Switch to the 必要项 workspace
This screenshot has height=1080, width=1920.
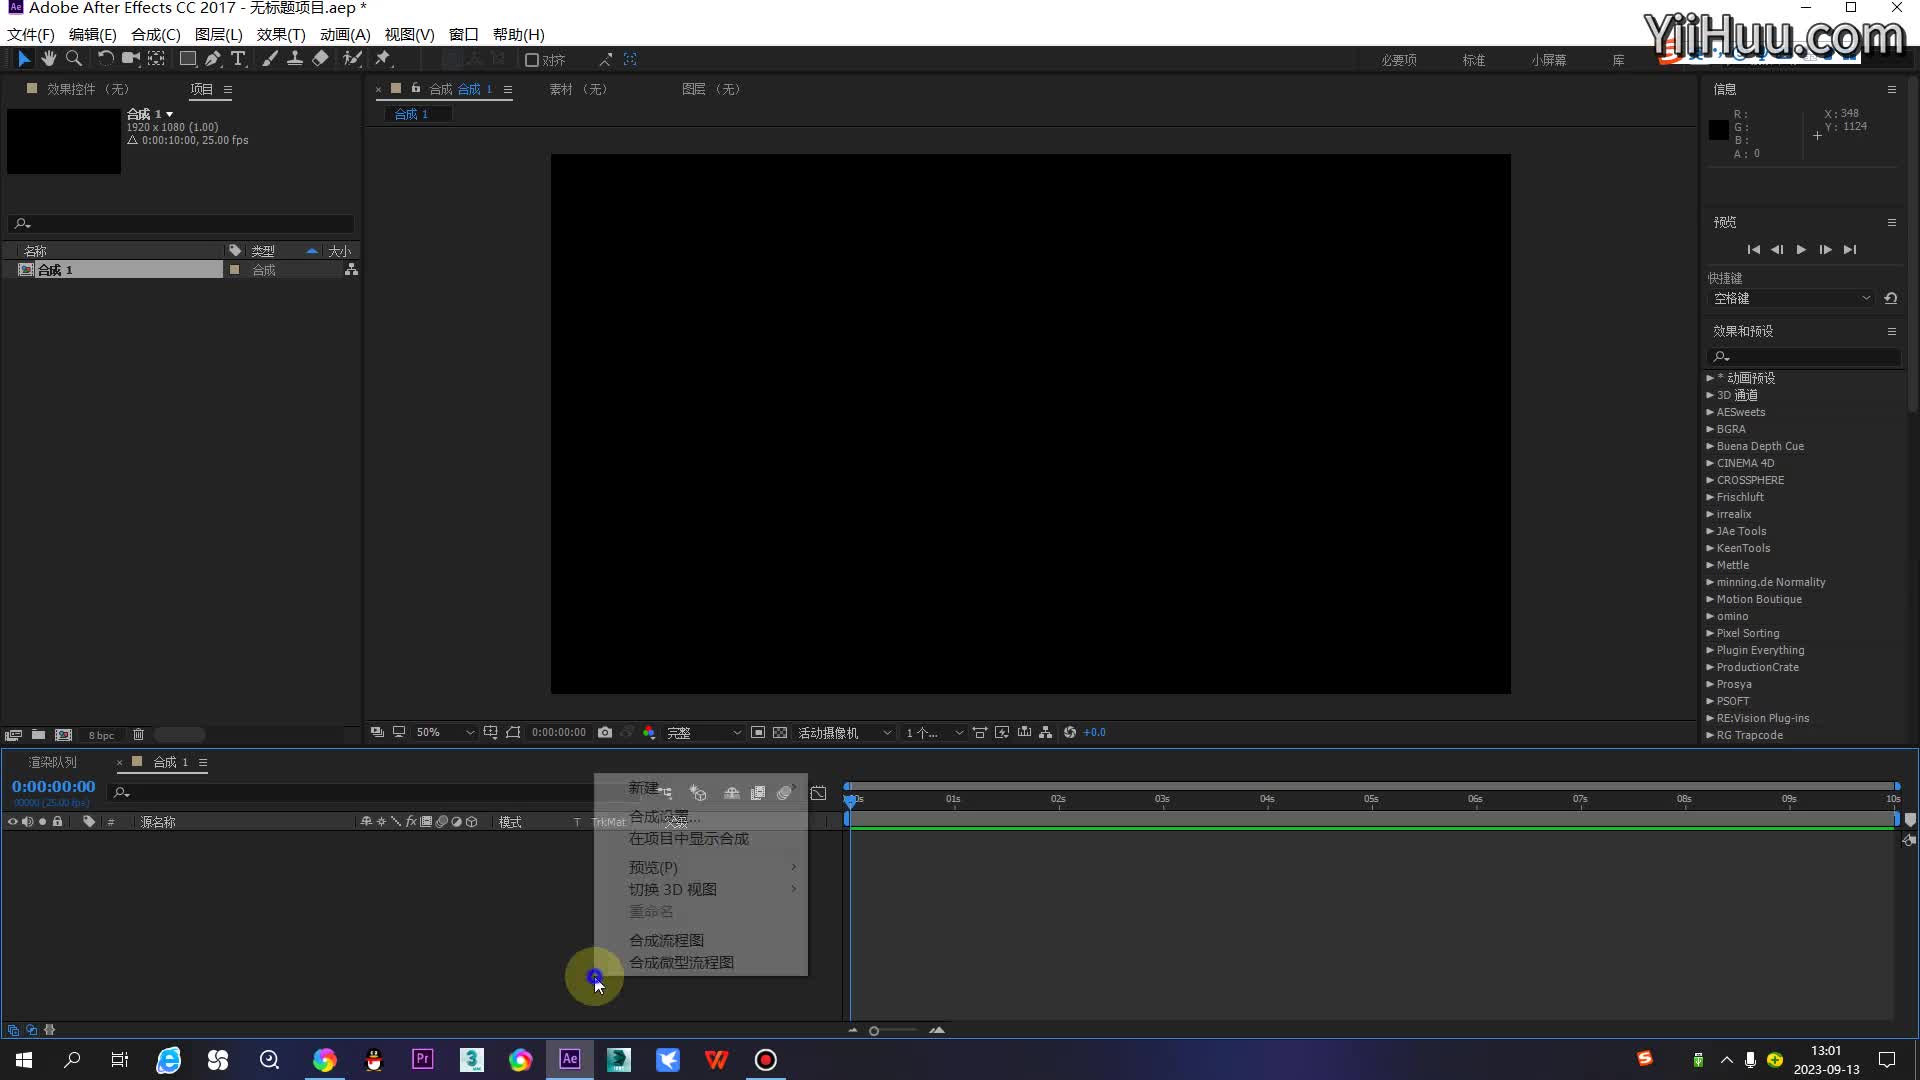click(x=1399, y=60)
